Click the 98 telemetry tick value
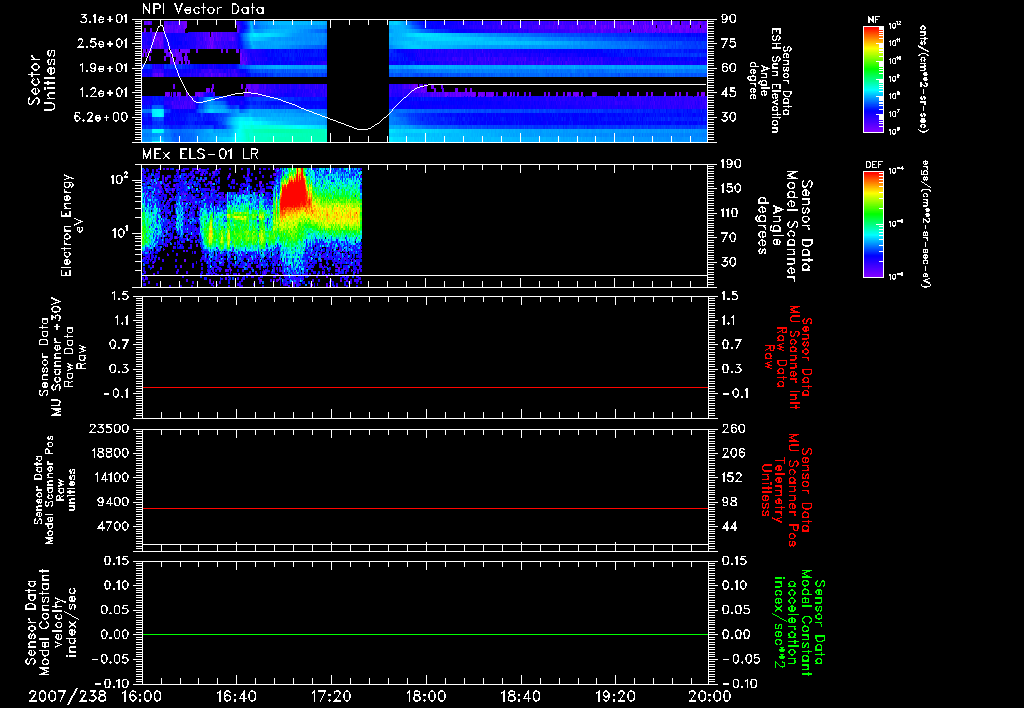Viewport: 1024px width, 708px height. (729, 502)
